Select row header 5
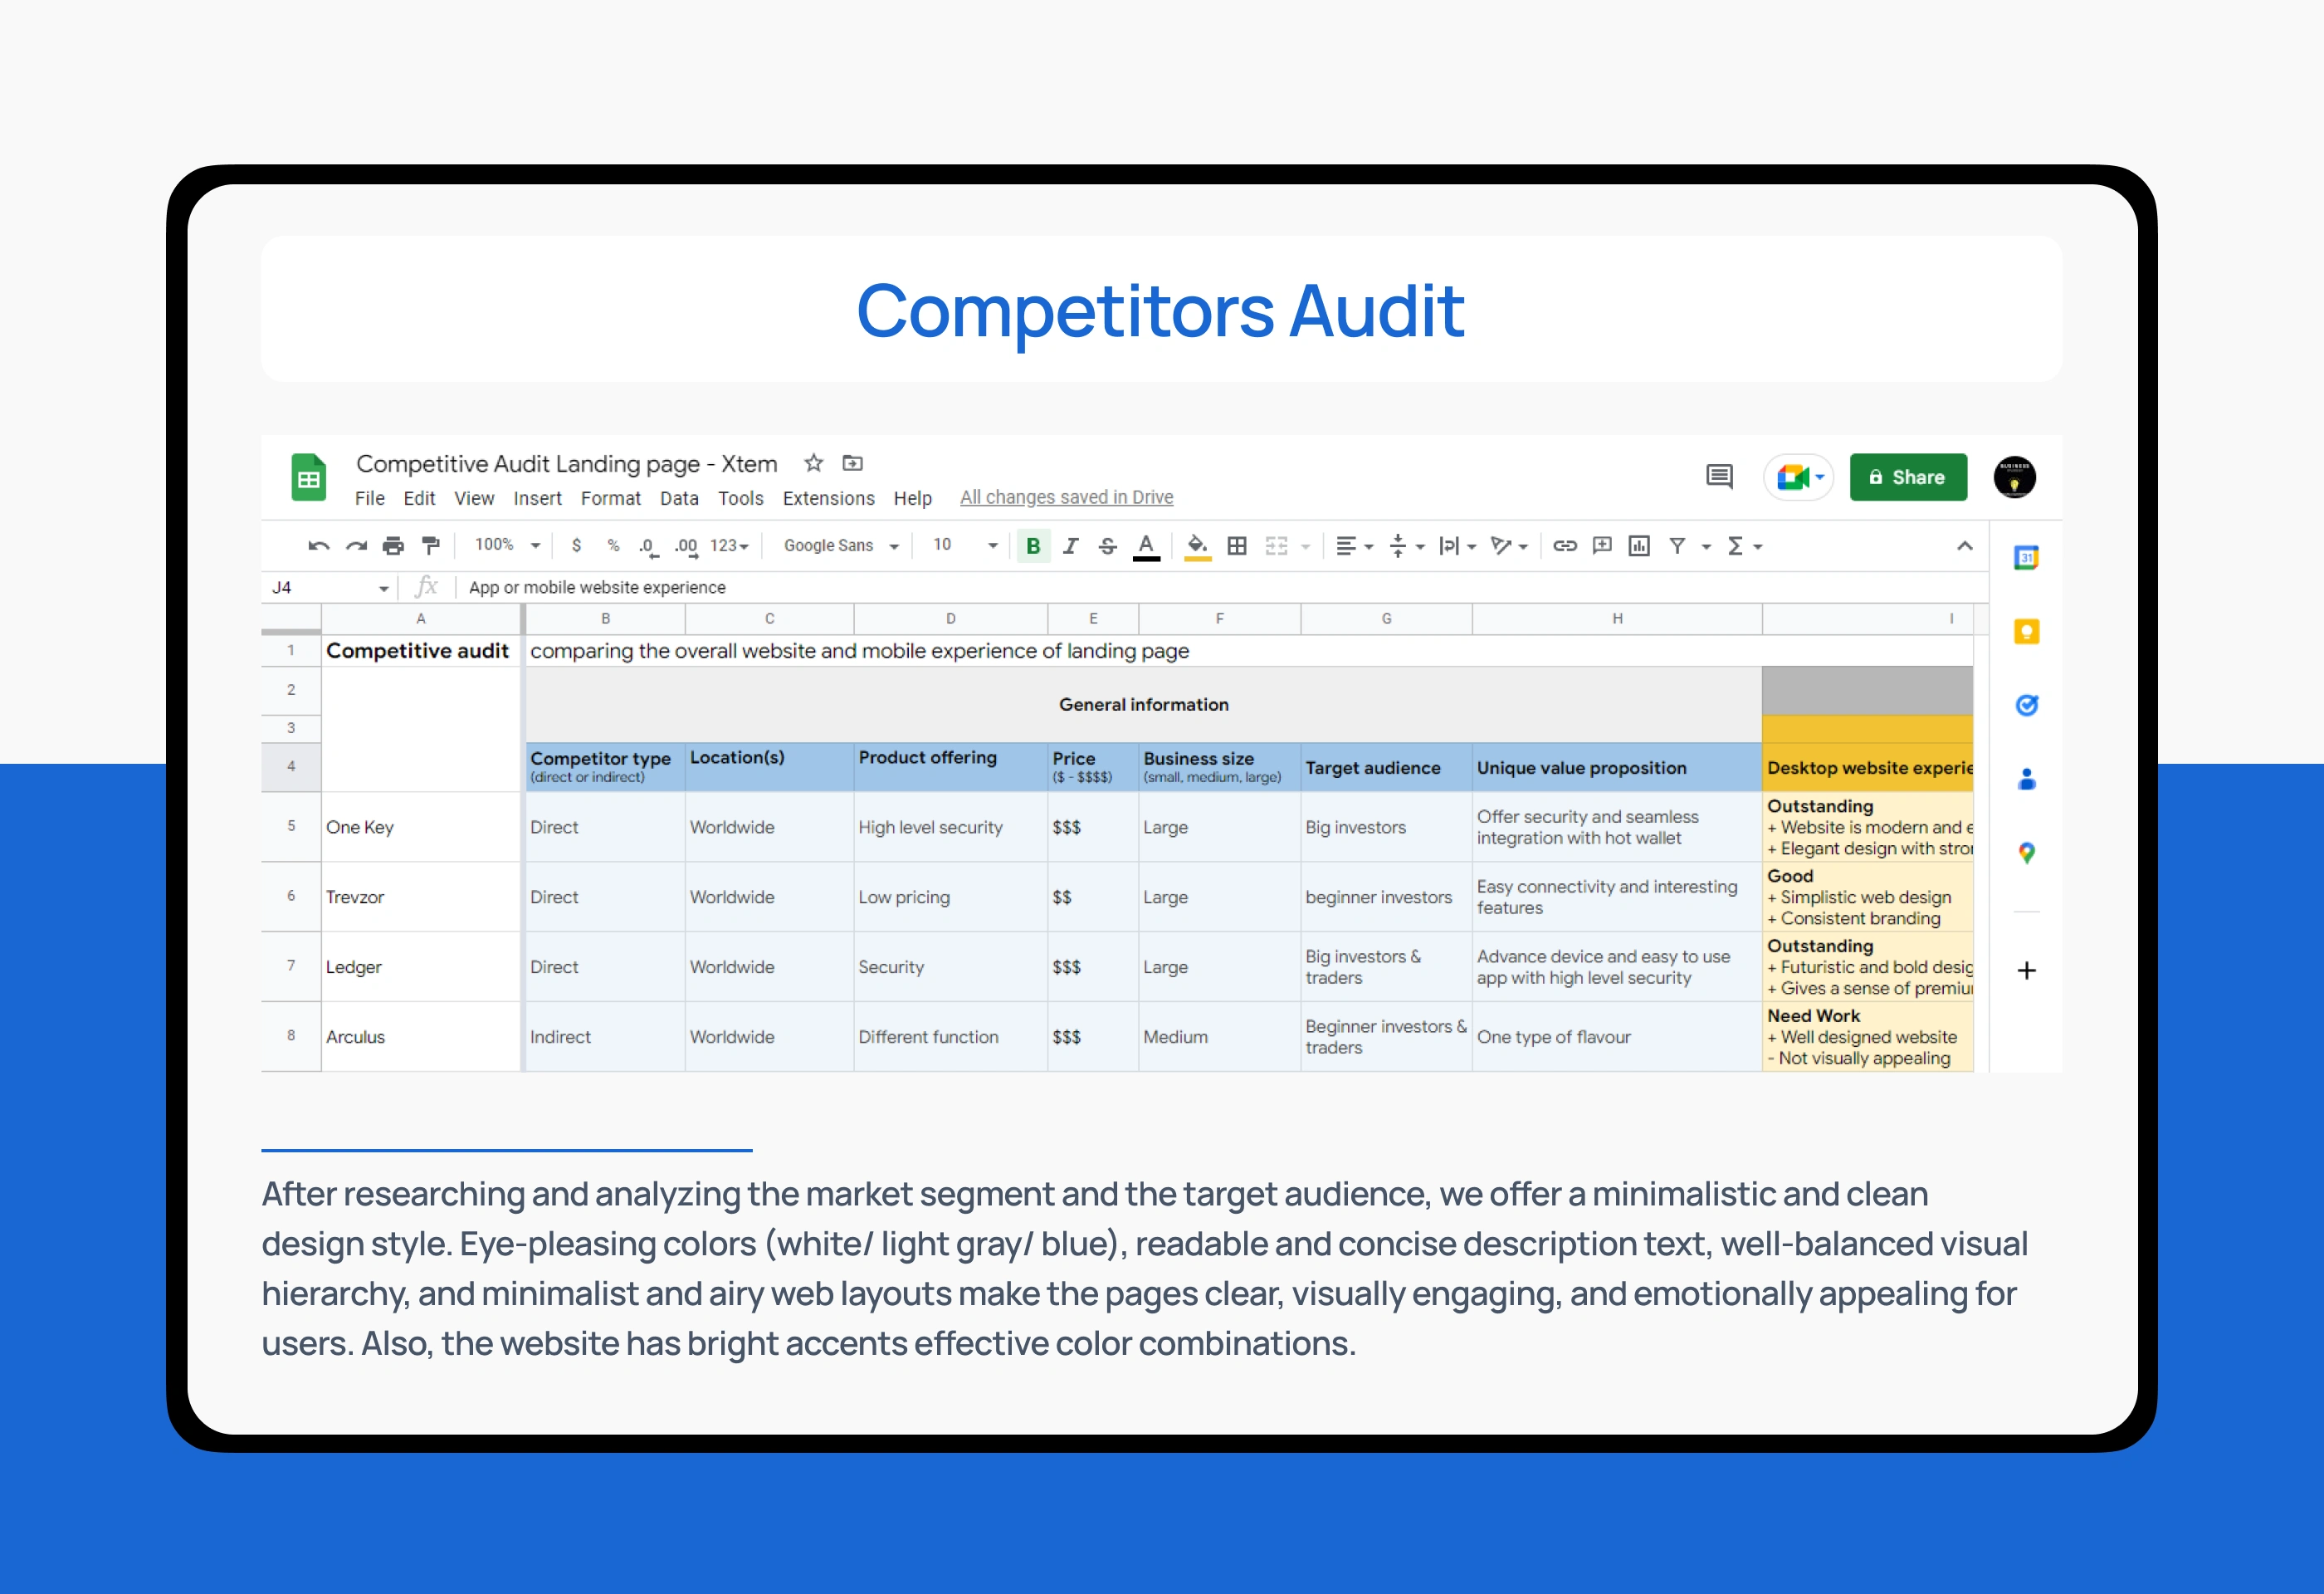2324x1594 pixels. 291,827
